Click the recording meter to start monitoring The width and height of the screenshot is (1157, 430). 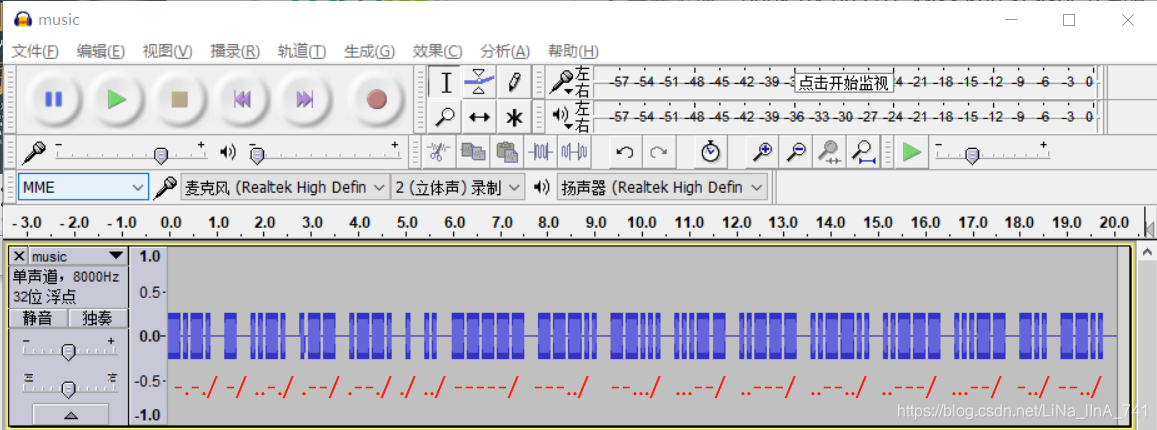point(845,83)
